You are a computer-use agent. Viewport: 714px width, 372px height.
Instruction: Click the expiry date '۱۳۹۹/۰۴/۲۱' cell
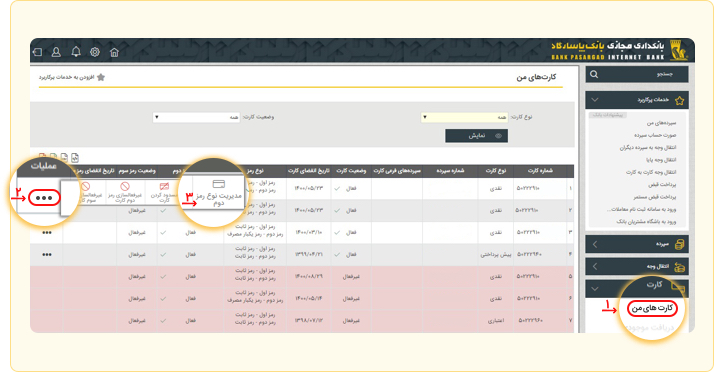(x=309, y=255)
